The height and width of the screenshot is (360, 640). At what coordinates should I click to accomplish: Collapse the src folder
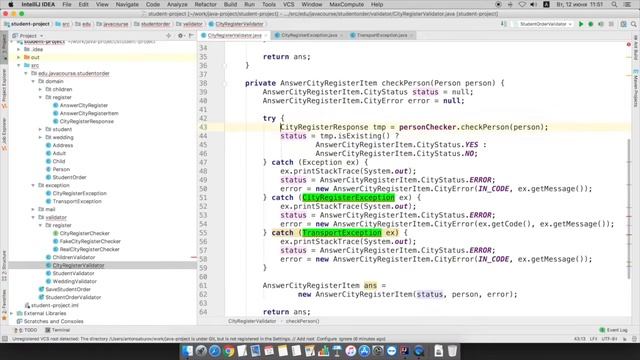pos(19,65)
